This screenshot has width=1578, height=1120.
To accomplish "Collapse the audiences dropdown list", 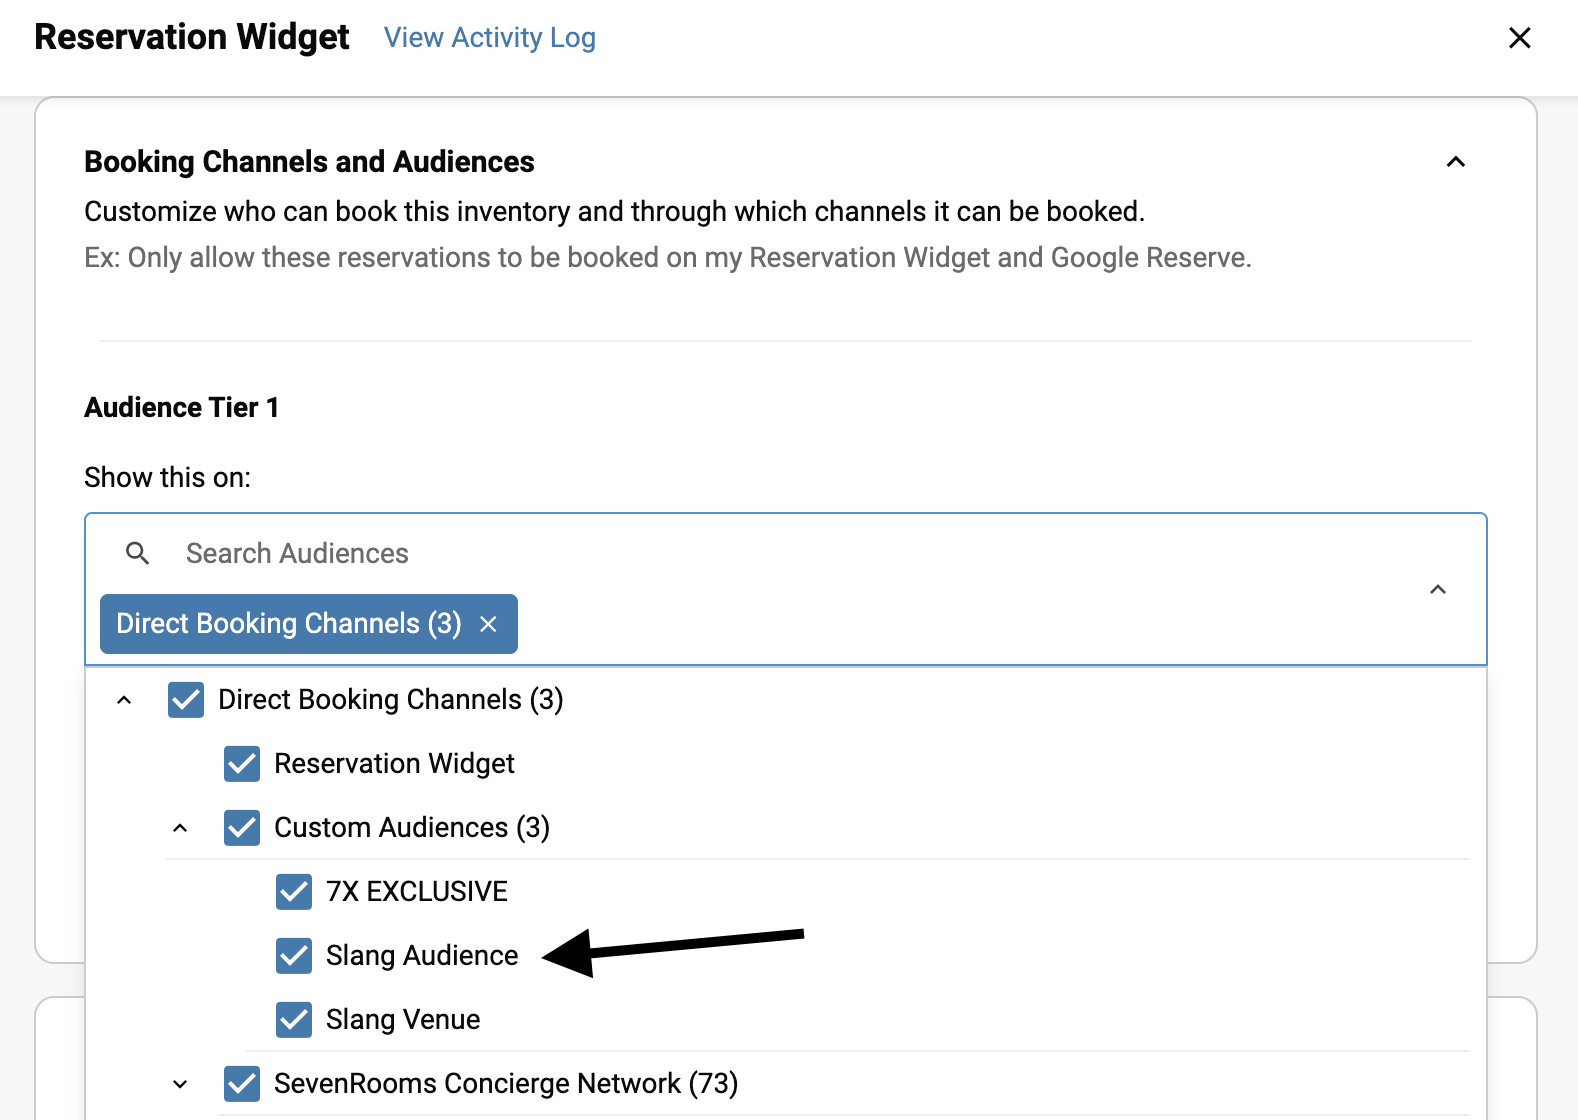I will [x=1437, y=589].
